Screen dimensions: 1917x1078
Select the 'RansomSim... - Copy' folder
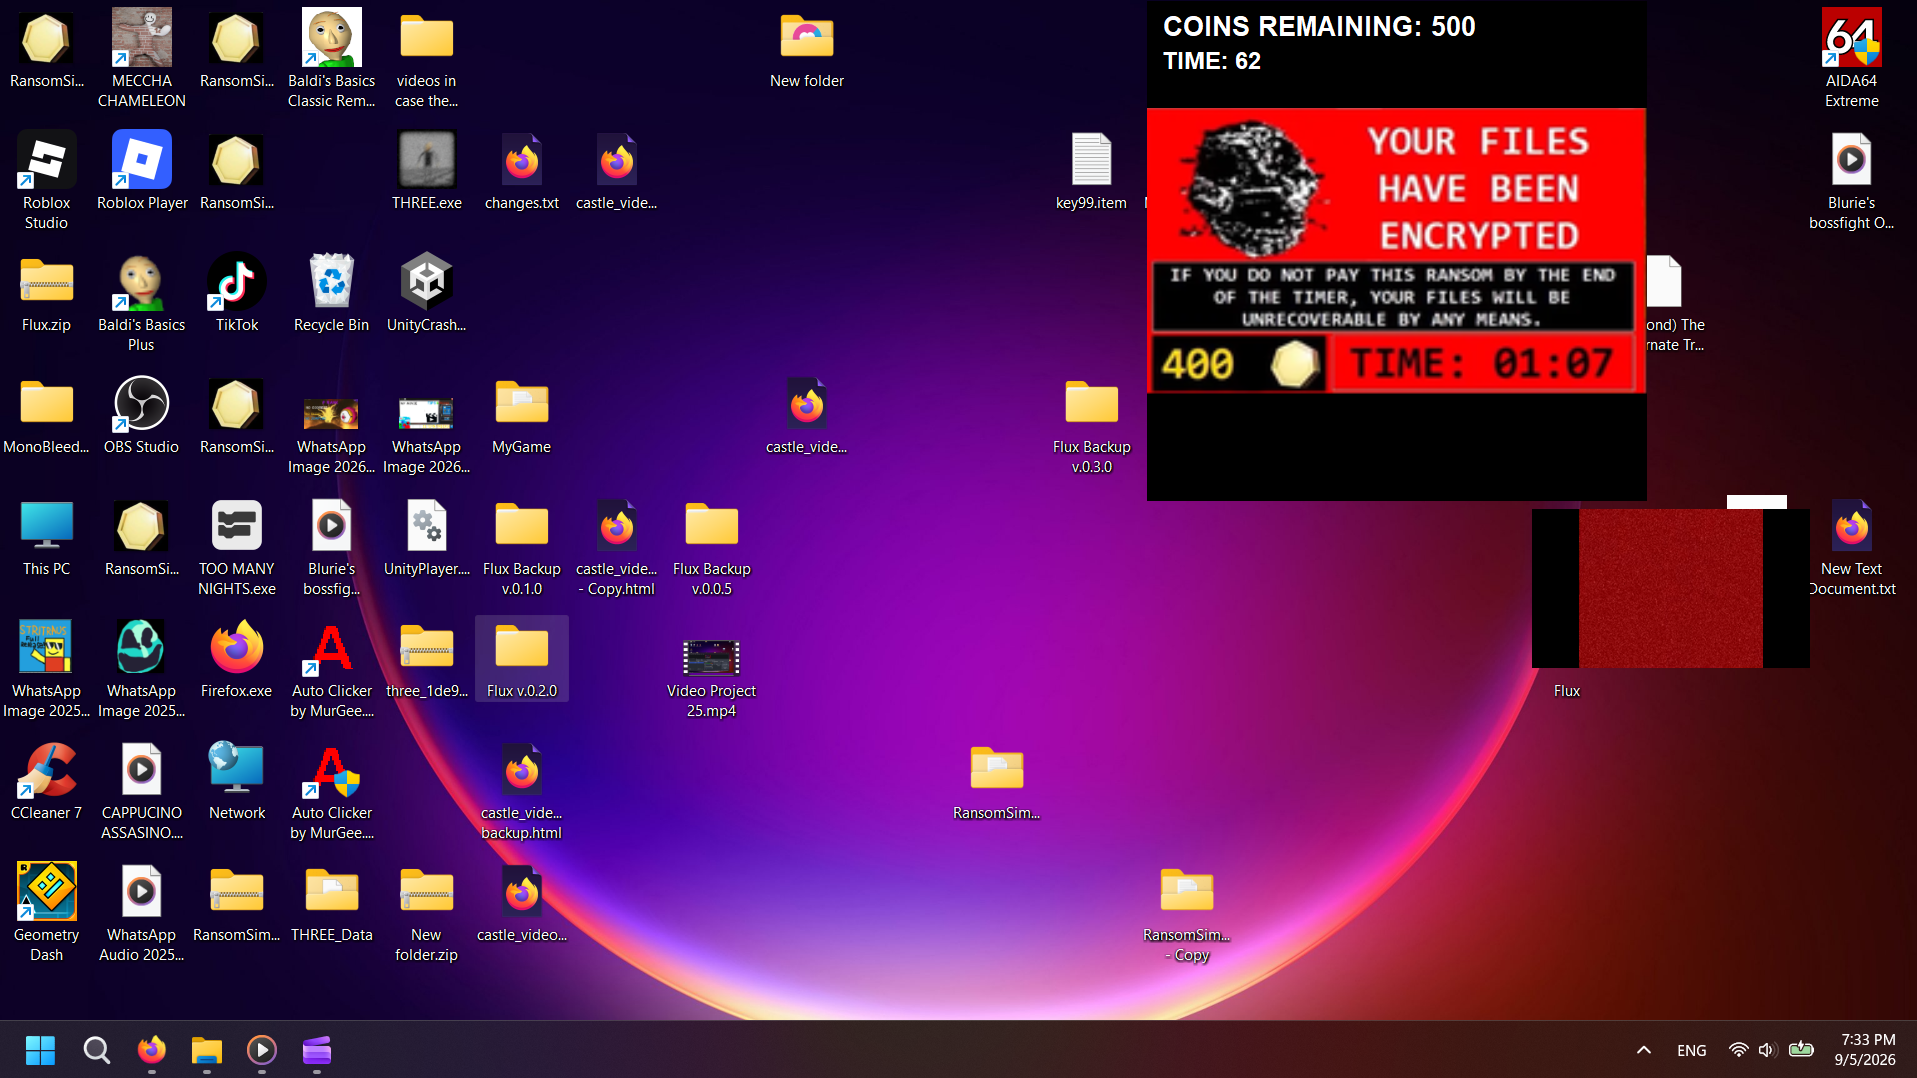(x=1186, y=913)
